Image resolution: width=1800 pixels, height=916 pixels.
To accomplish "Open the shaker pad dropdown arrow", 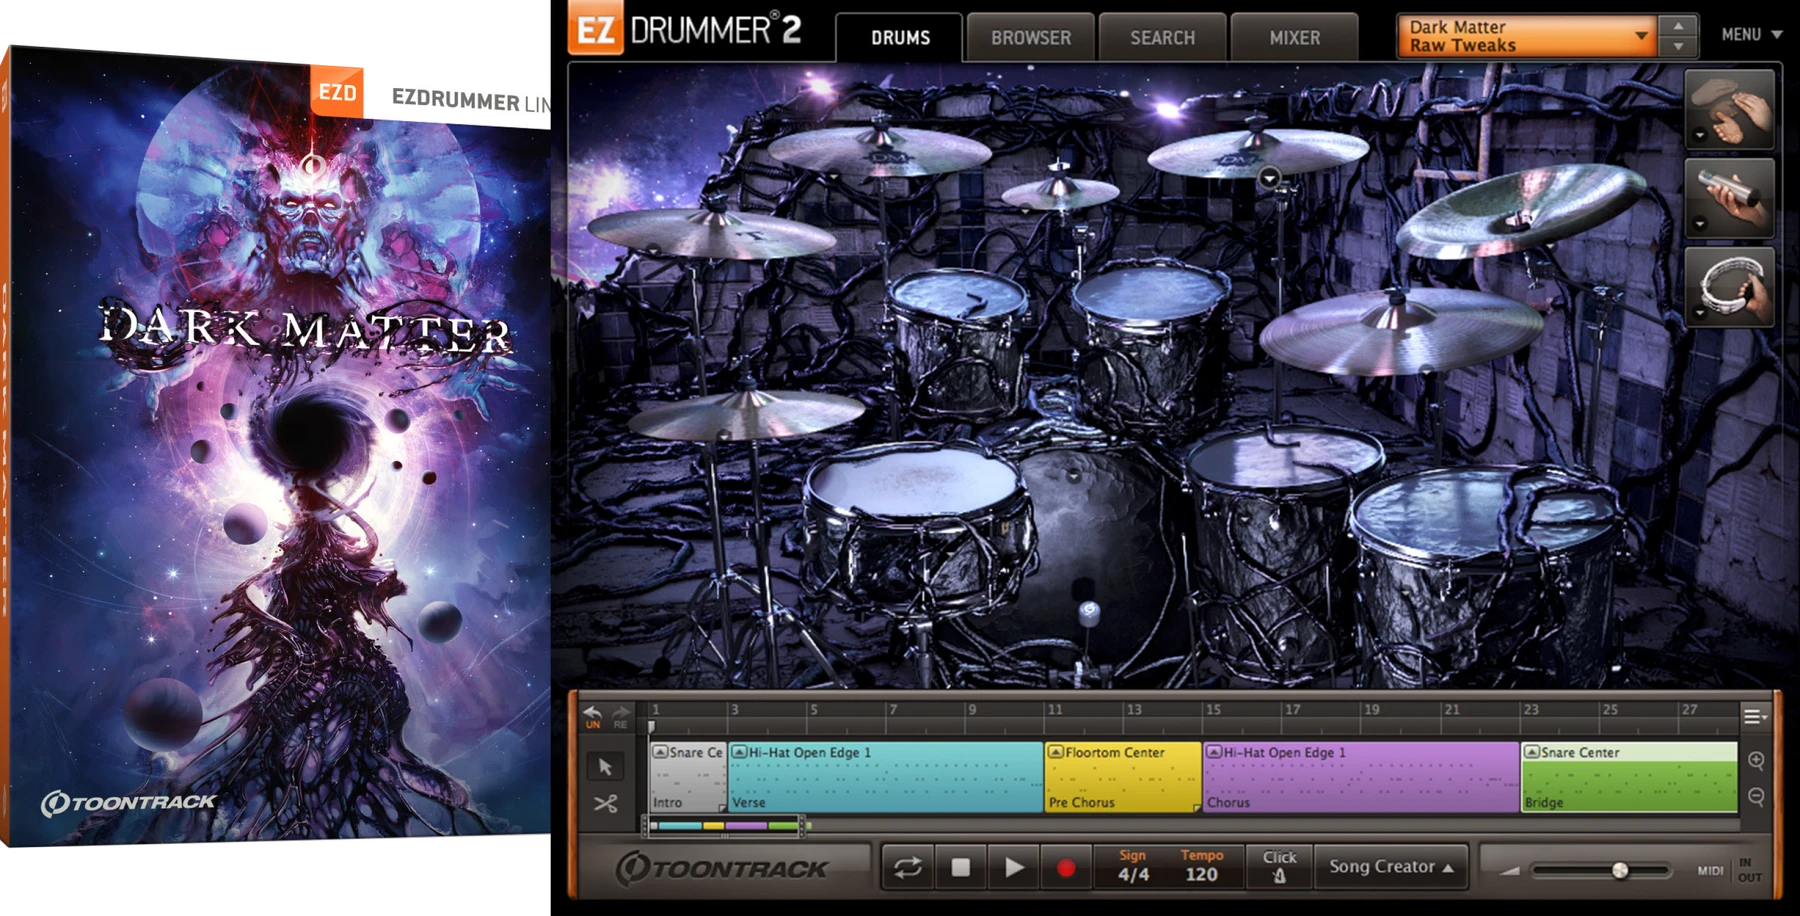I will [x=1699, y=225].
